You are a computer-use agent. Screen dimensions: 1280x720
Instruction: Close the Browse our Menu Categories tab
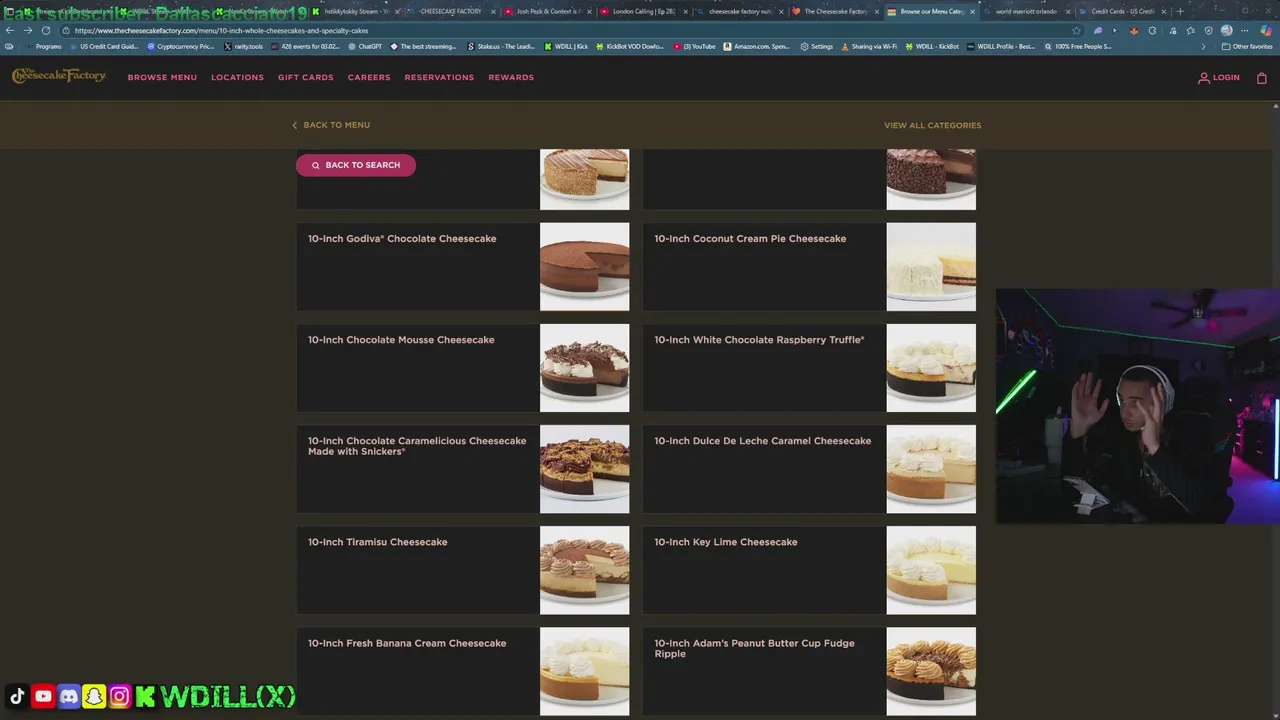(972, 11)
